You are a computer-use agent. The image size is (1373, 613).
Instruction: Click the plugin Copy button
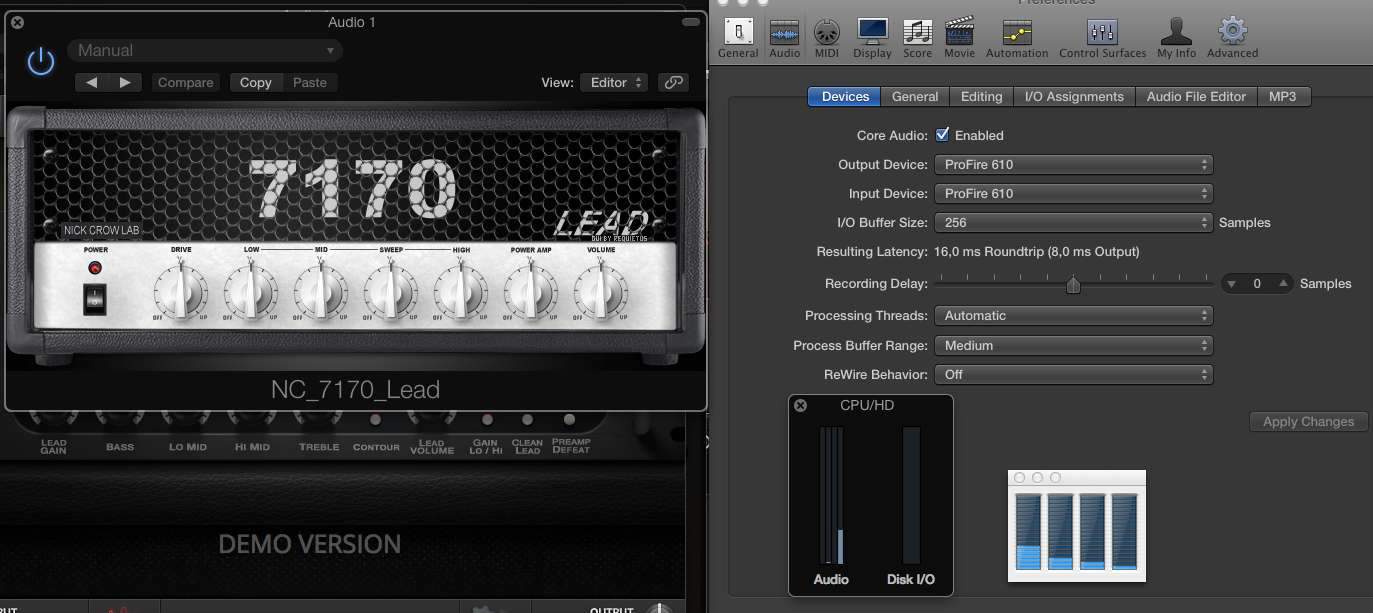click(x=256, y=83)
